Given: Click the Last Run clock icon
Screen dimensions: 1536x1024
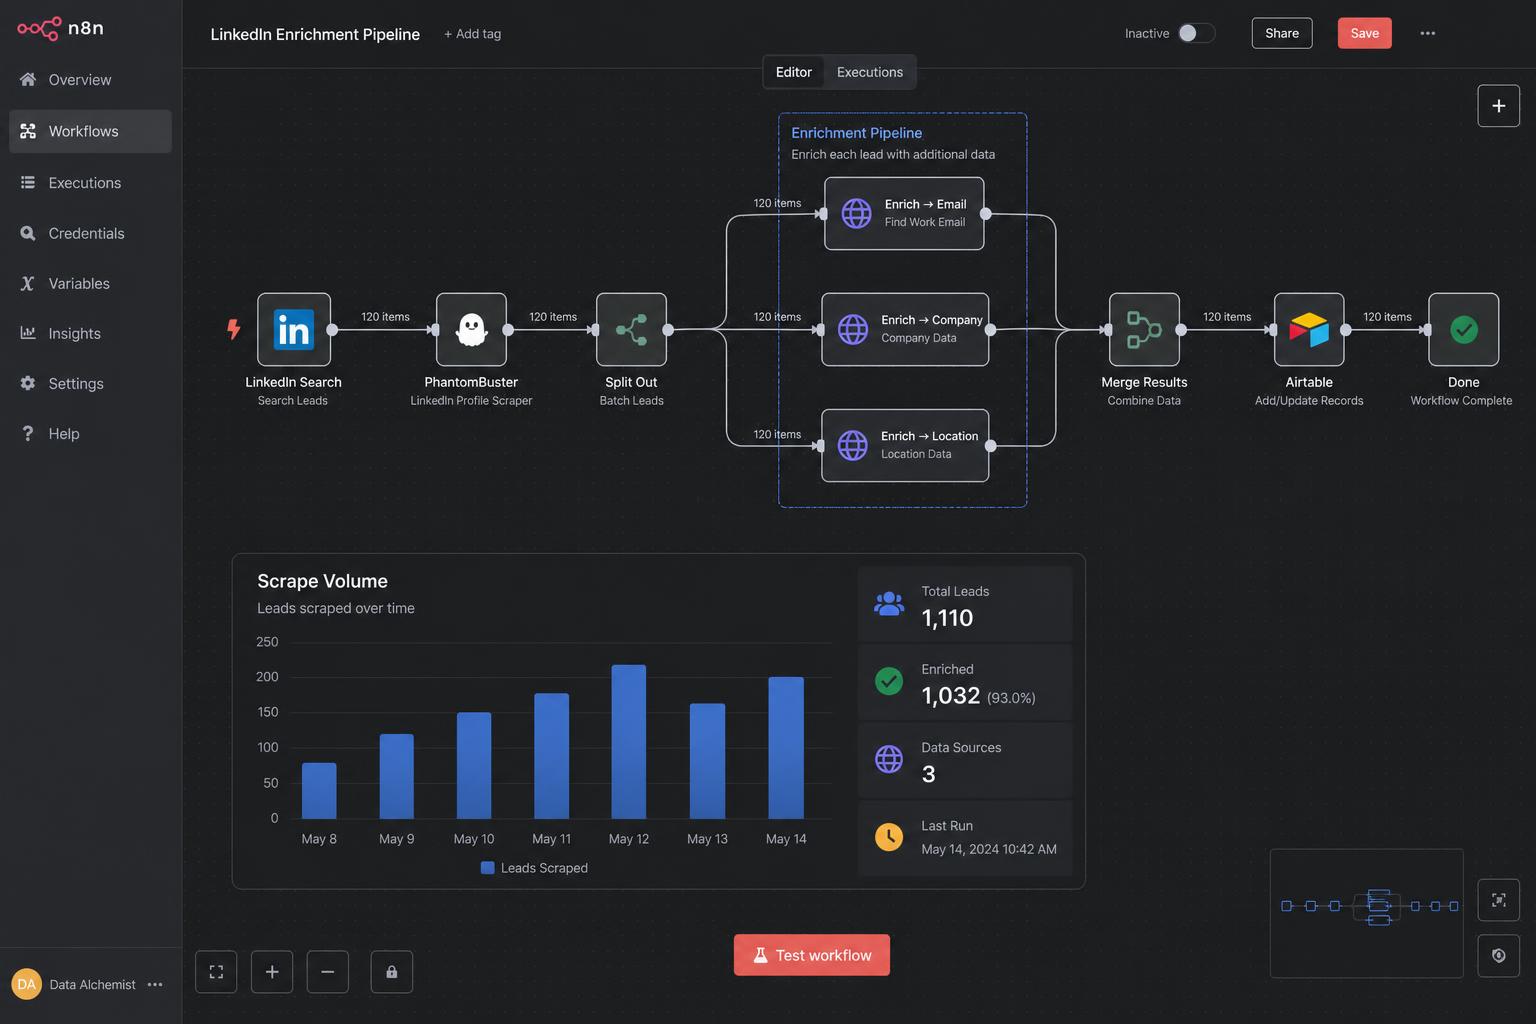Looking at the screenshot, I should point(889,837).
